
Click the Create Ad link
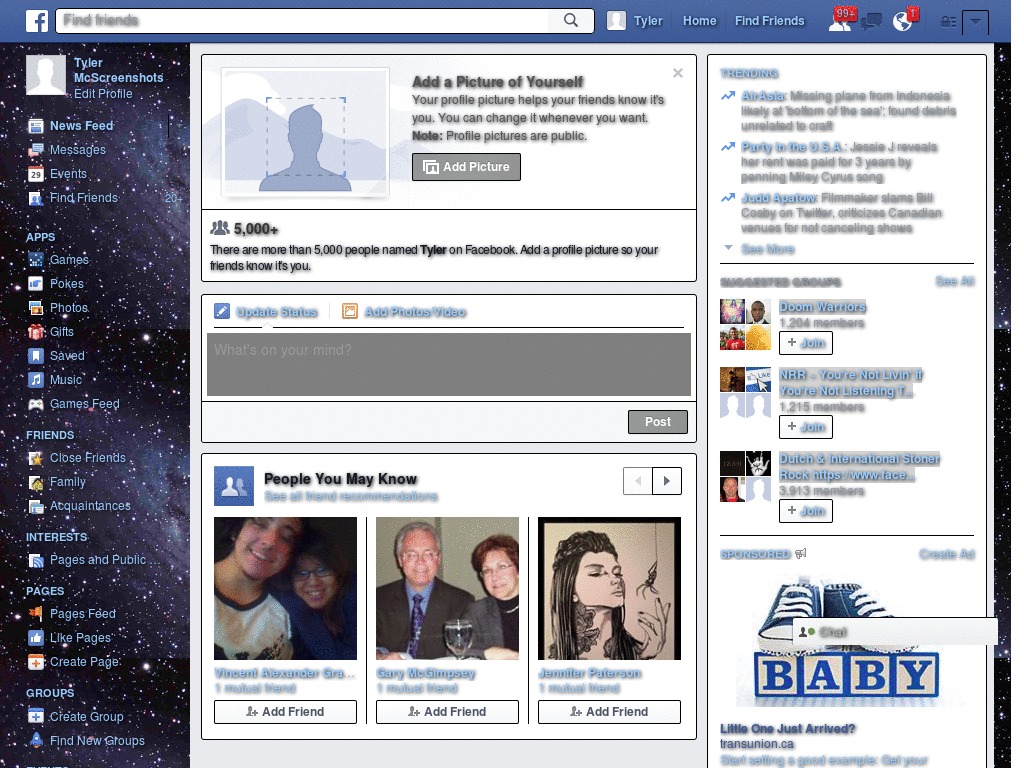point(947,554)
